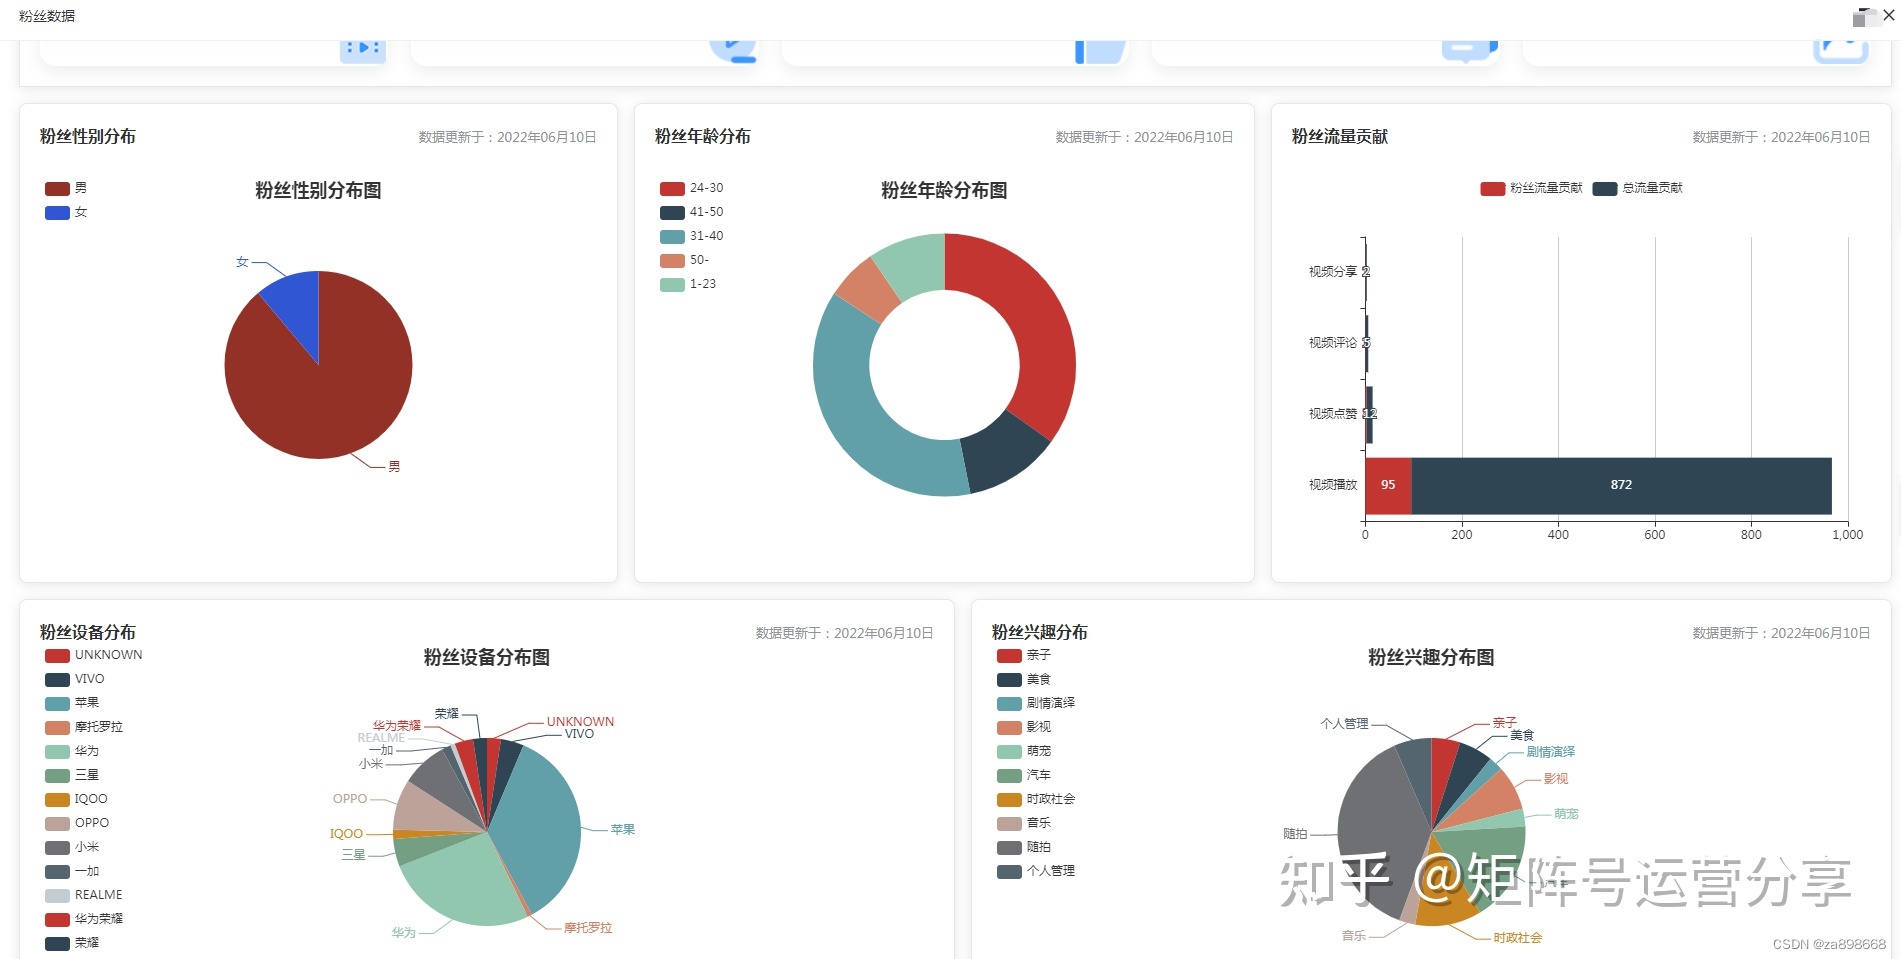Click the share arrow icon on the rightmost stats card
The image size is (1901, 959).
point(1839,46)
